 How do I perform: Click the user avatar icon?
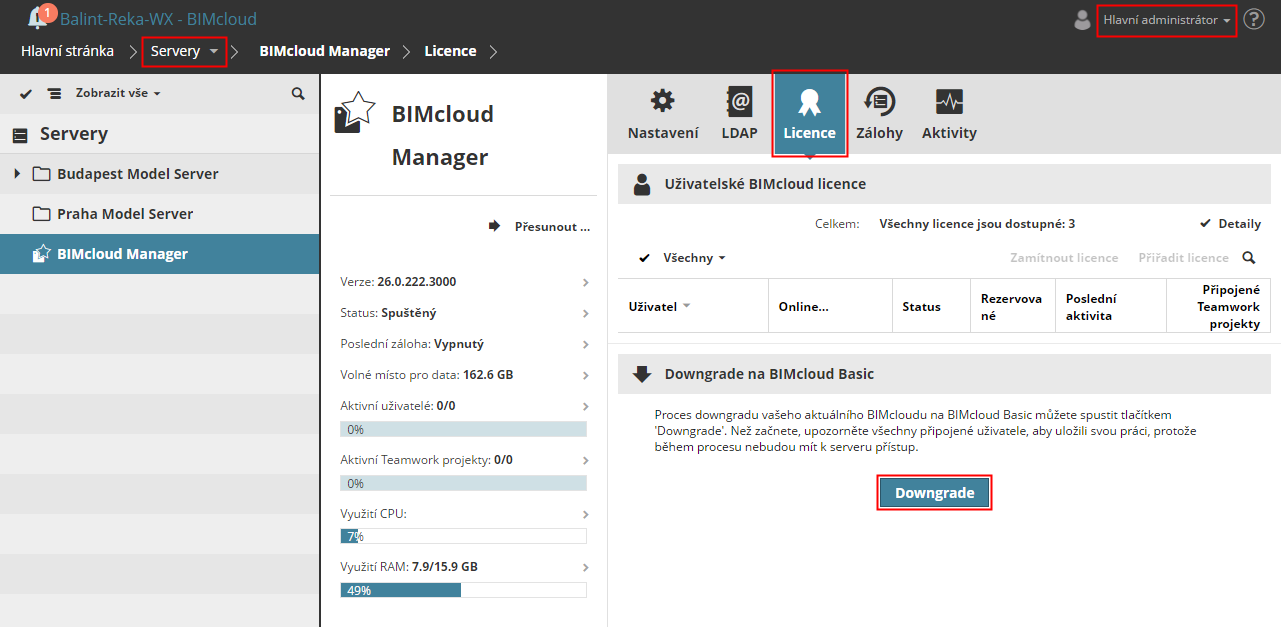point(1082,20)
